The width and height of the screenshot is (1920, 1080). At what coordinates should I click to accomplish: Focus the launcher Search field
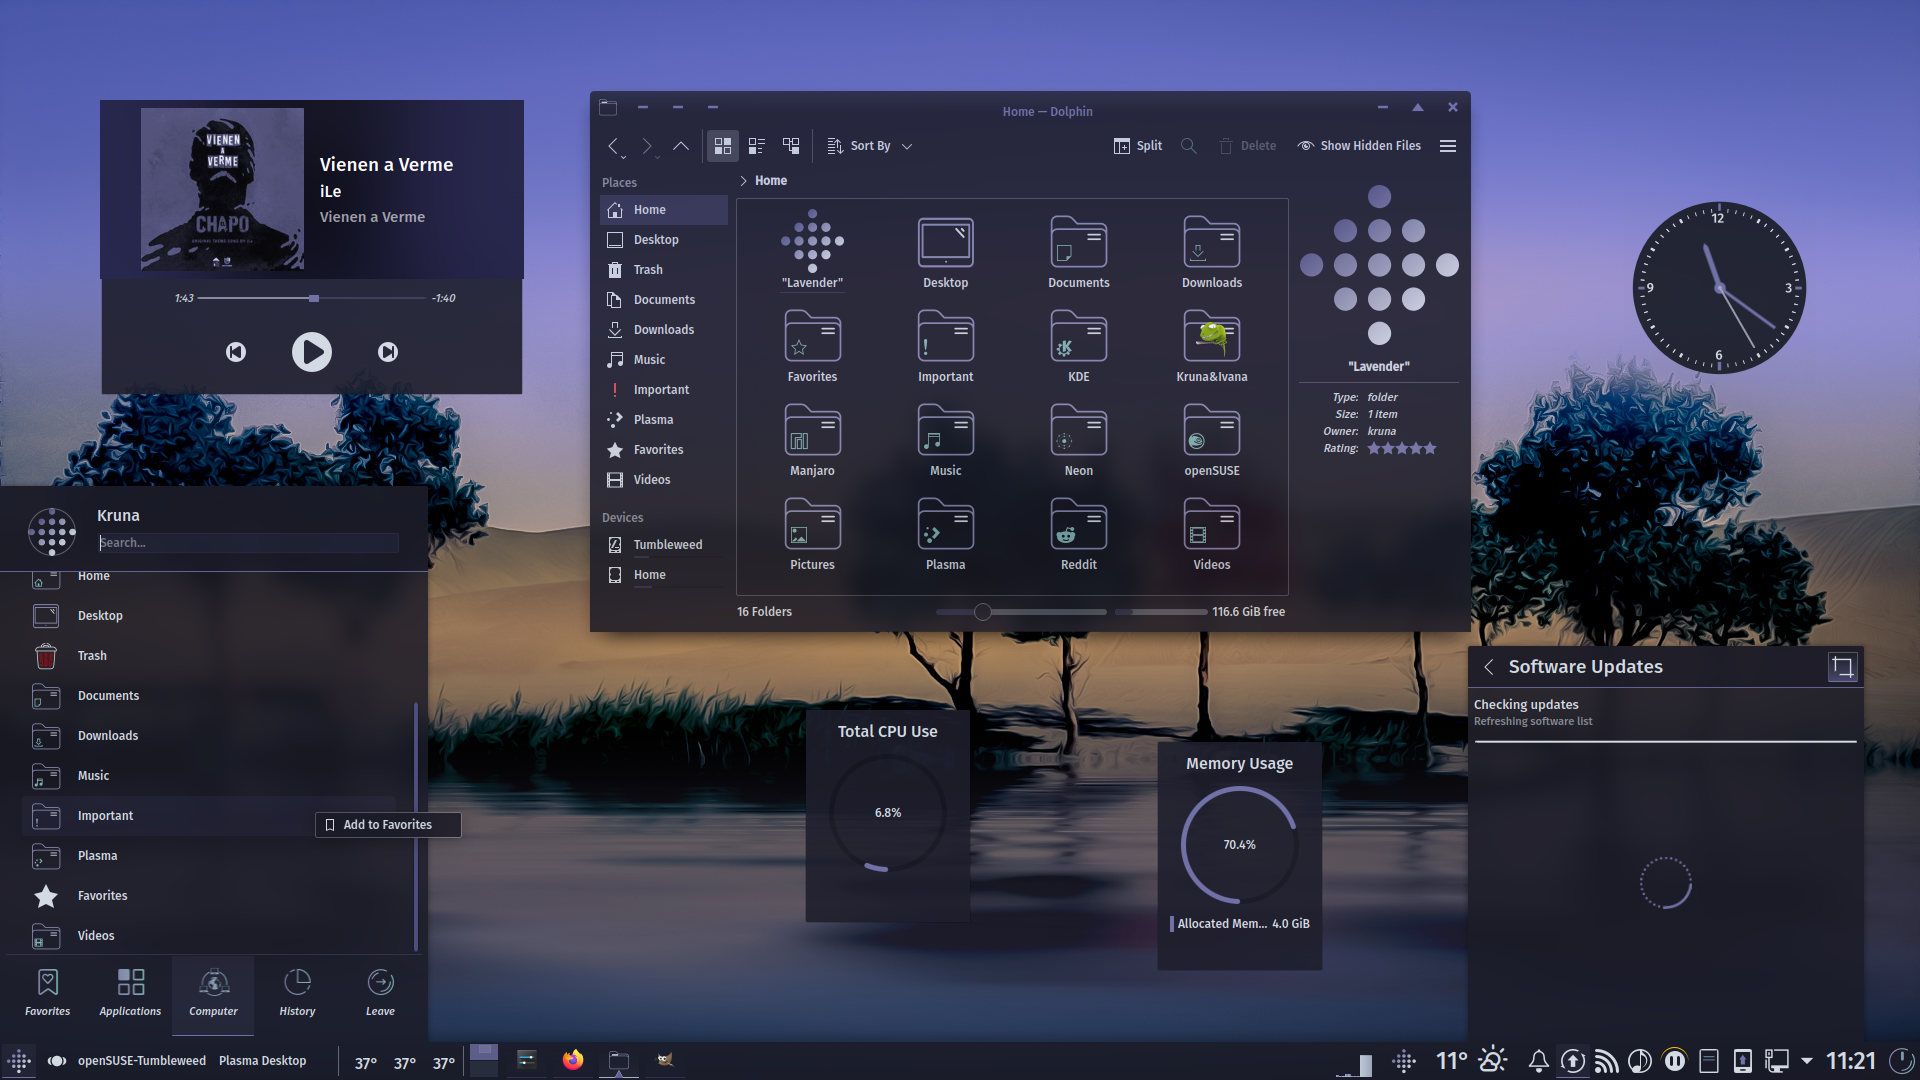pyautogui.click(x=248, y=543)
